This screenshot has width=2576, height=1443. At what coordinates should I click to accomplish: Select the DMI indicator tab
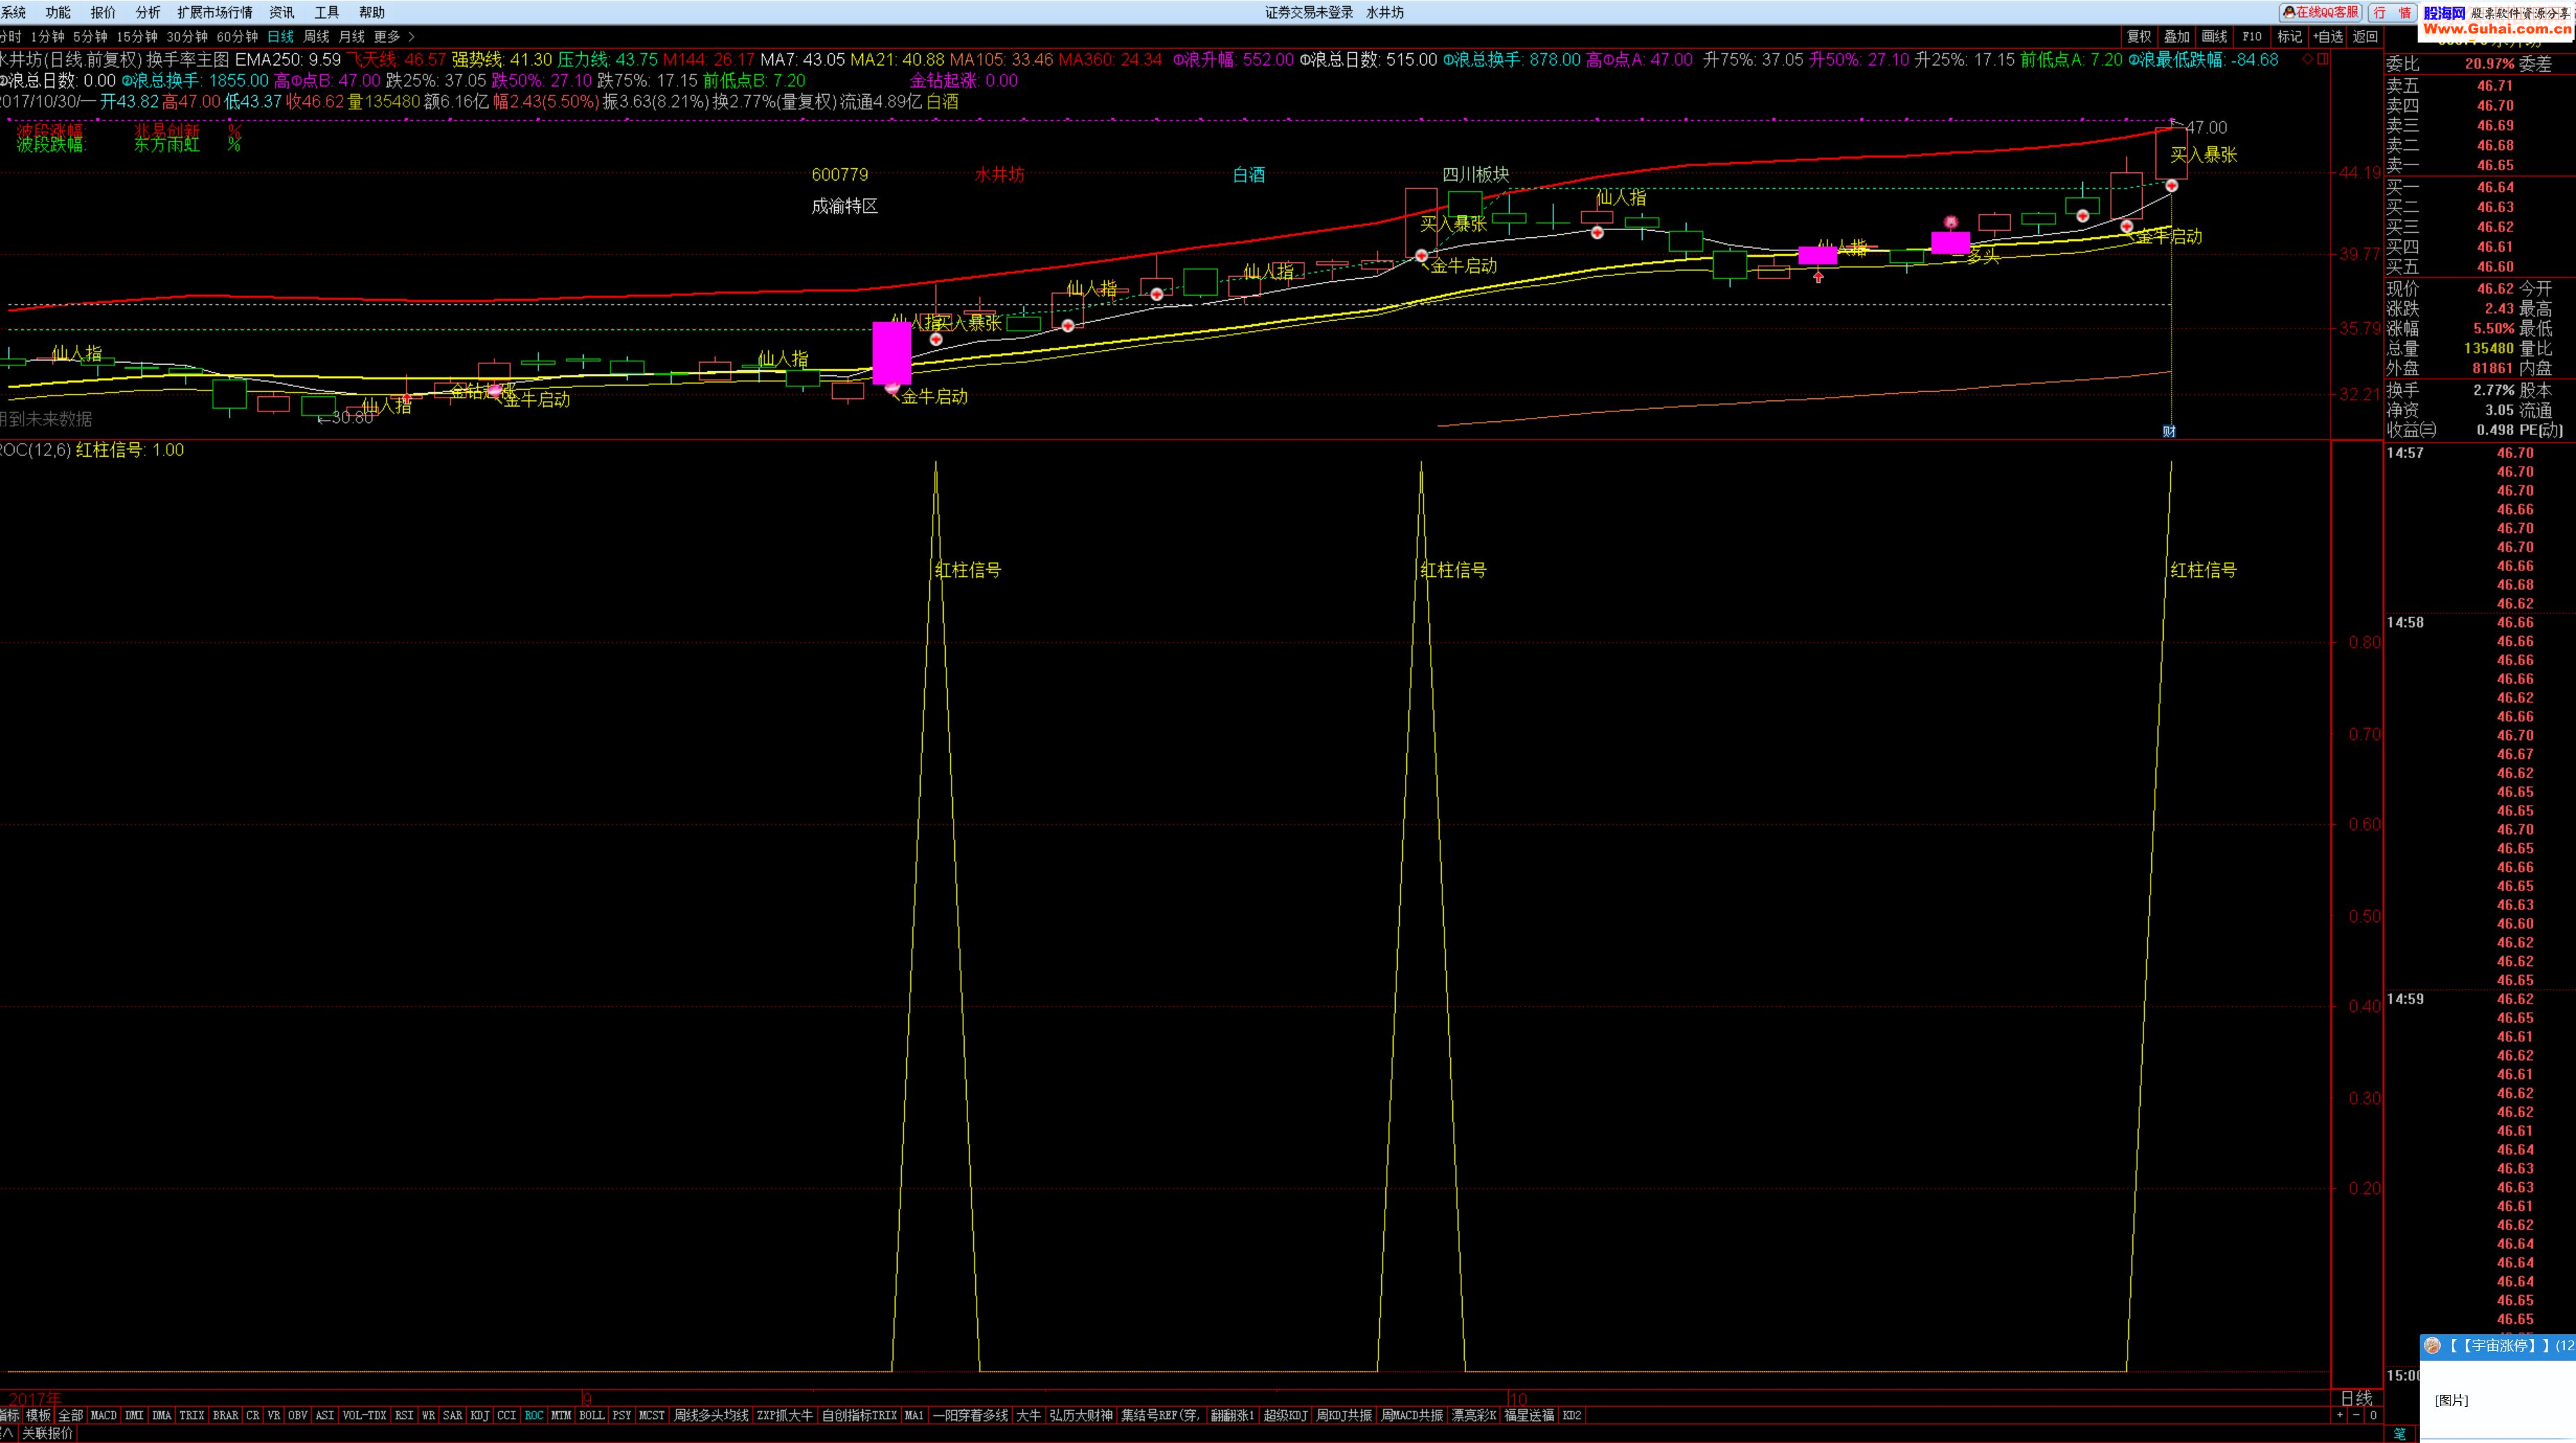pos(134,1415)
